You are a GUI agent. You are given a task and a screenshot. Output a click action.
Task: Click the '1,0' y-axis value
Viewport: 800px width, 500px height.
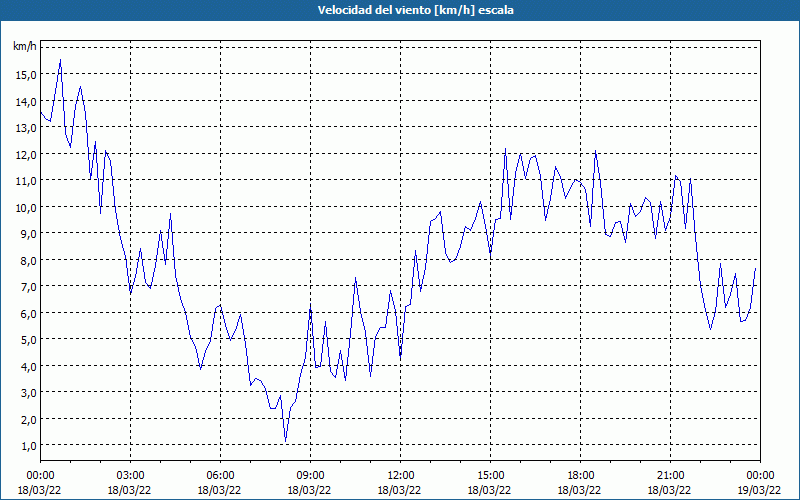pos(28,446)
